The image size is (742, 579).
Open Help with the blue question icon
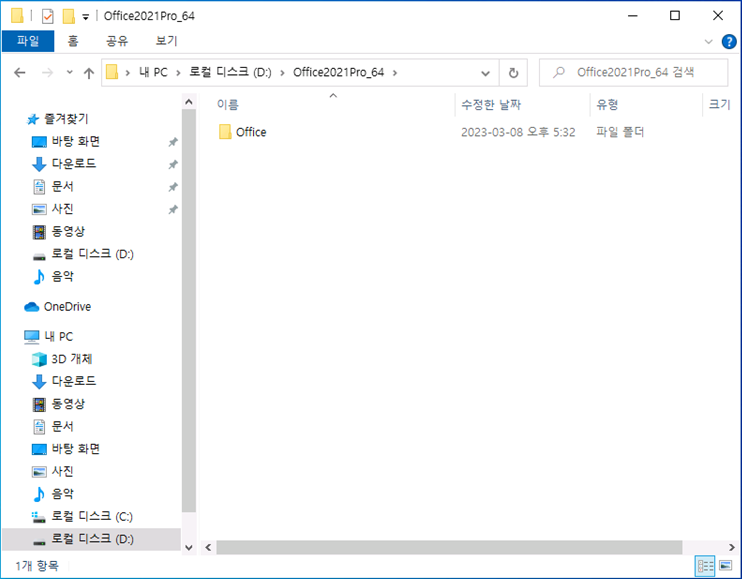729,42
